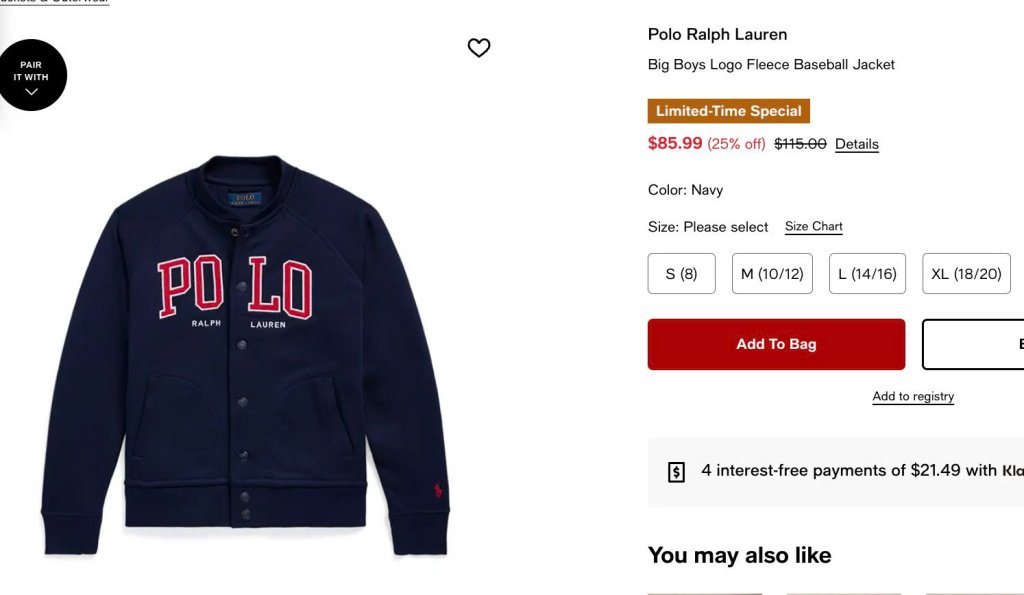Click the Jackets & Outerwear breadcrumb link
This screenshot has height=595, width=1024.
[54, 2]
